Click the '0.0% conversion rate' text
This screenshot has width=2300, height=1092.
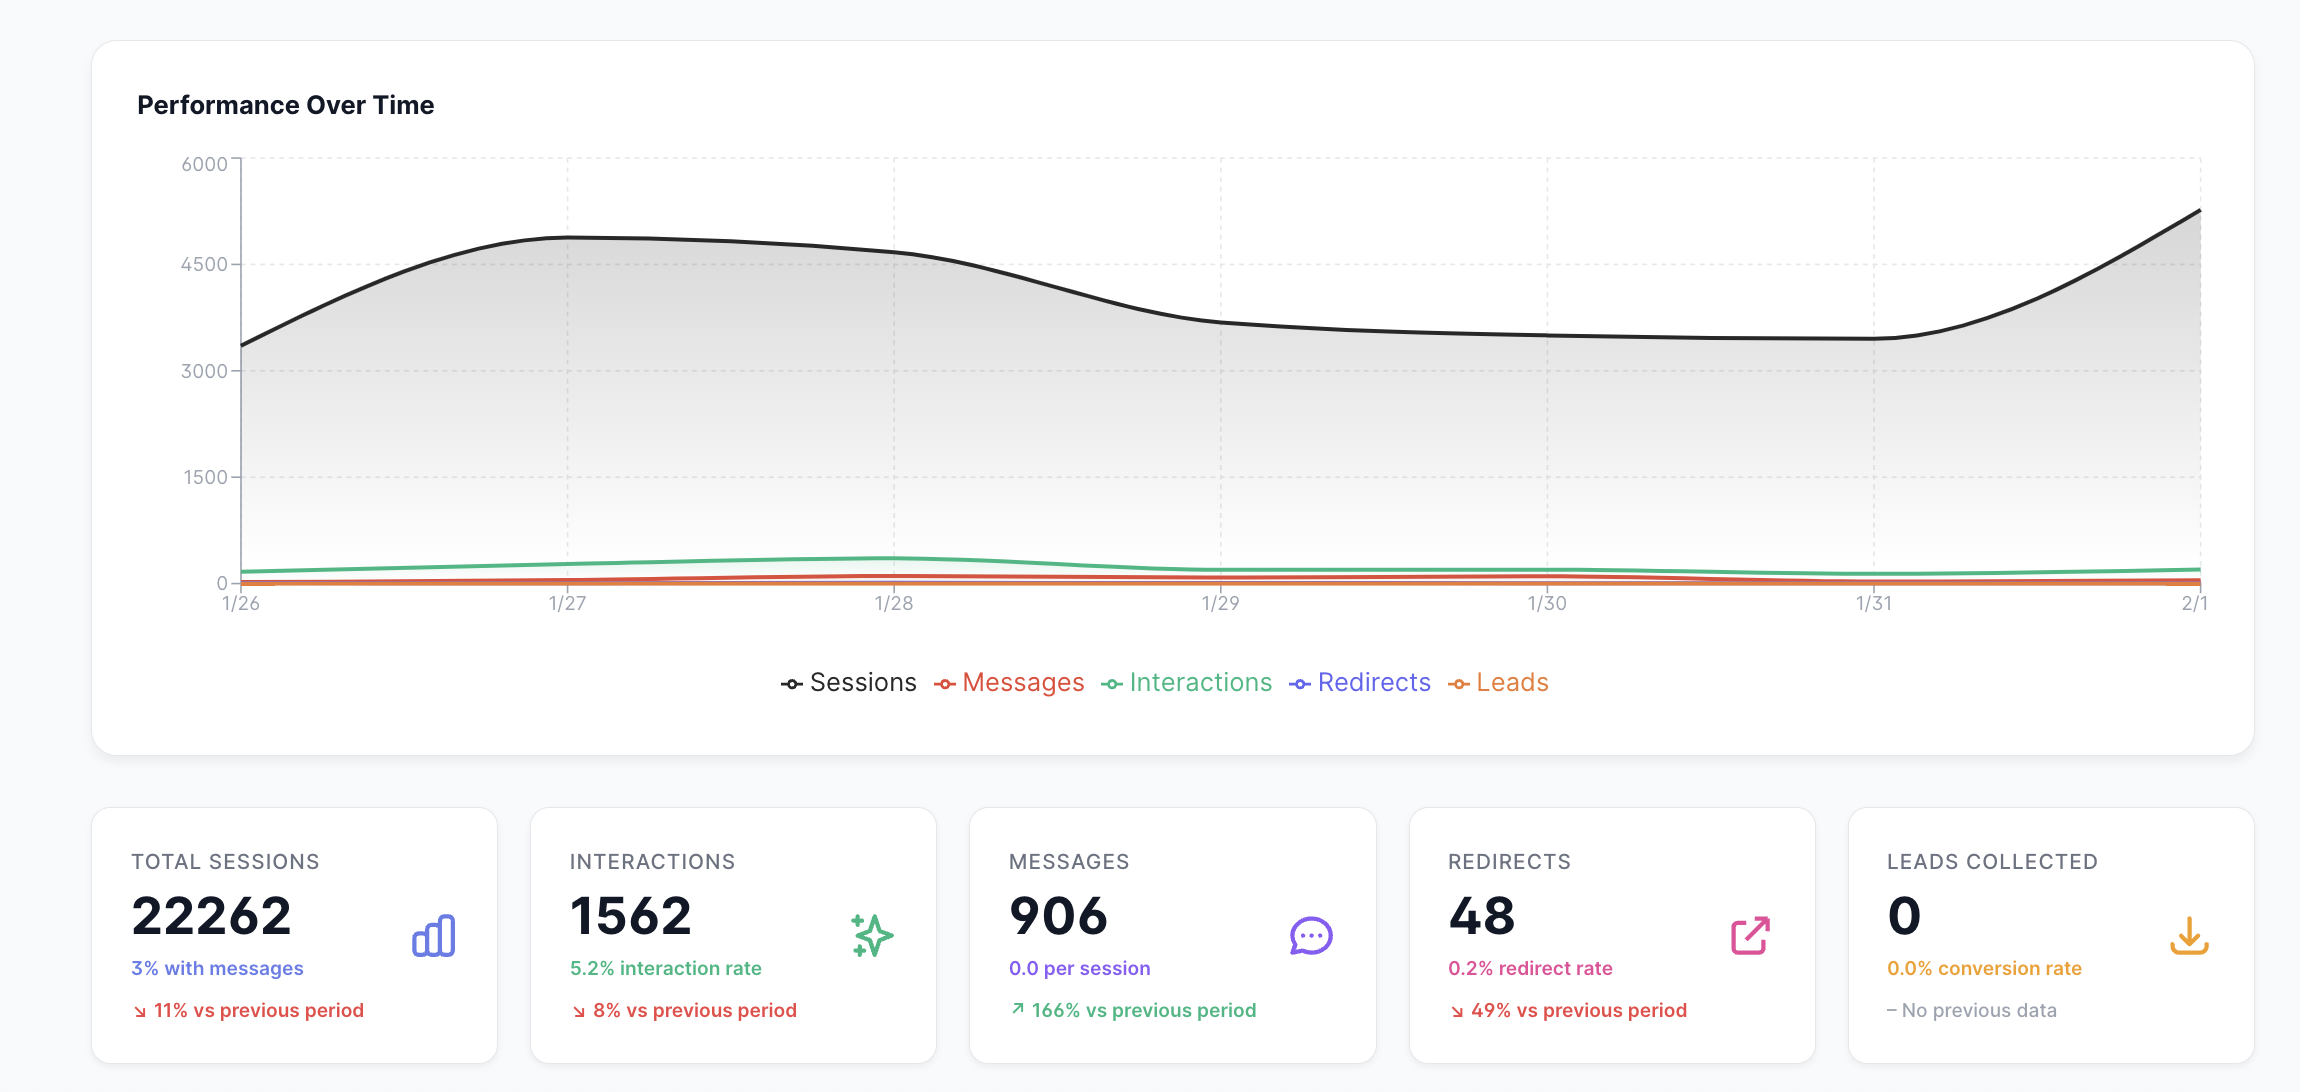click(x=1984, y=968)
